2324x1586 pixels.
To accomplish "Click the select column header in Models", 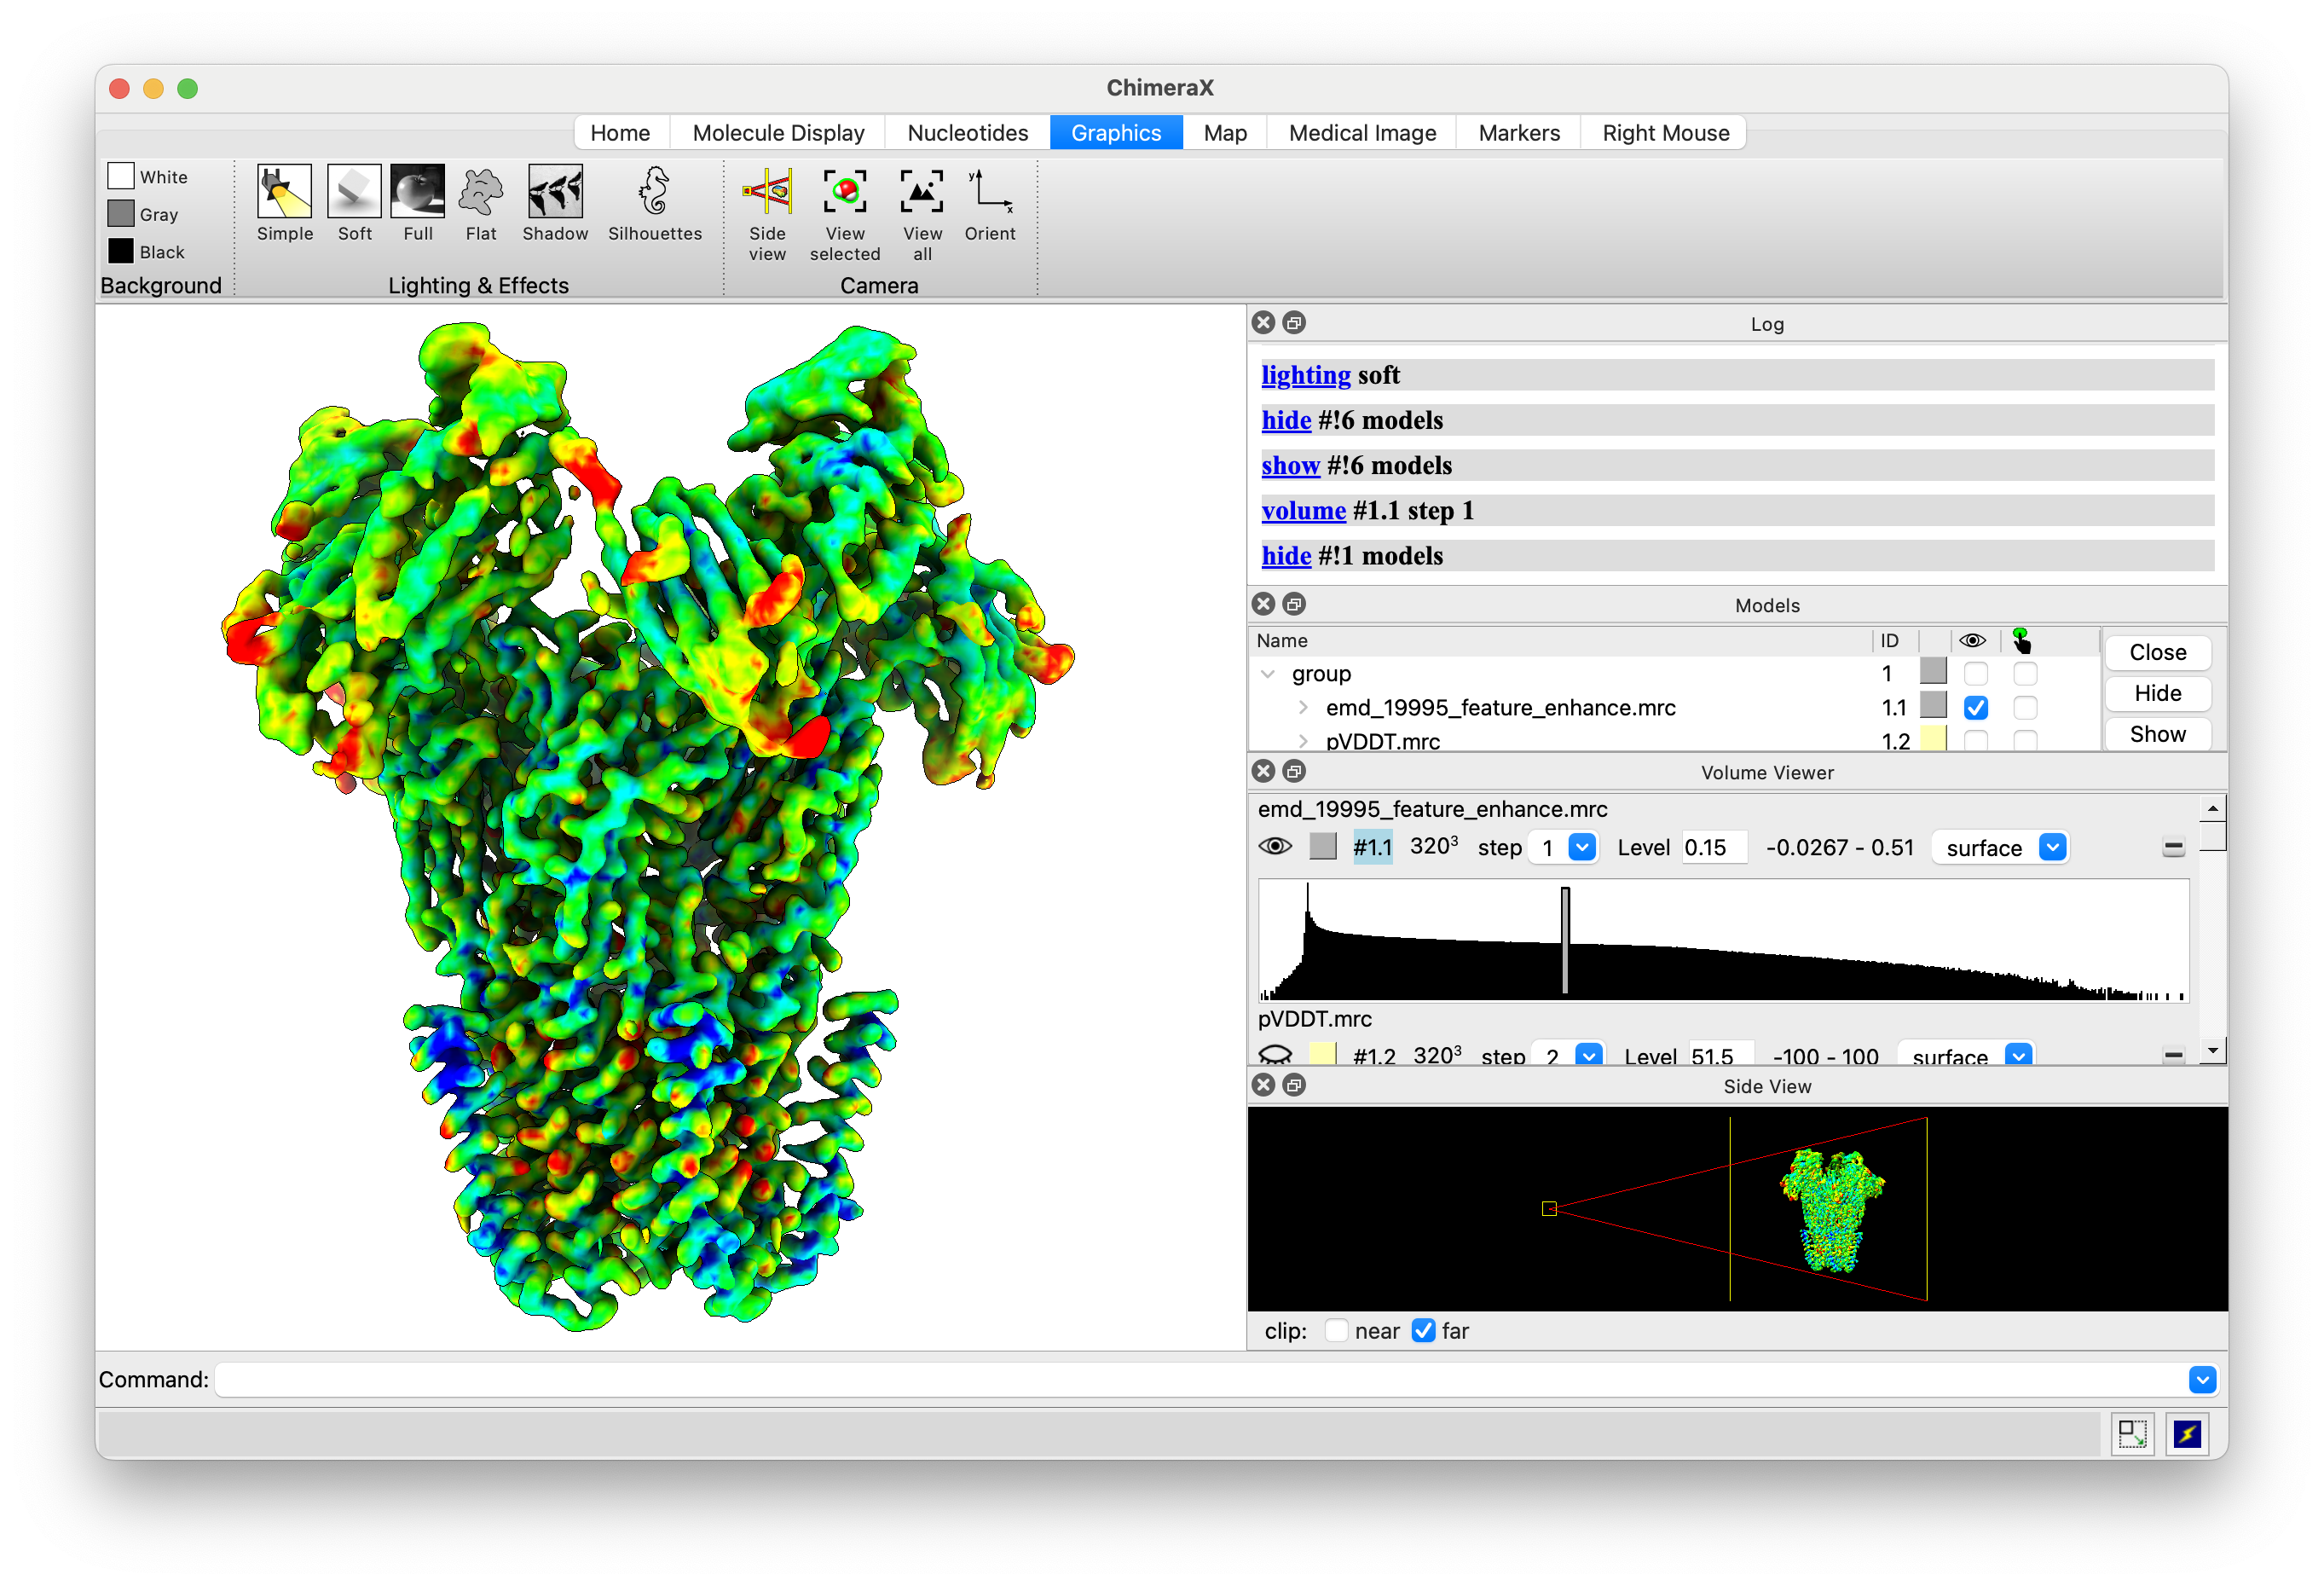I will [2021, 640].
